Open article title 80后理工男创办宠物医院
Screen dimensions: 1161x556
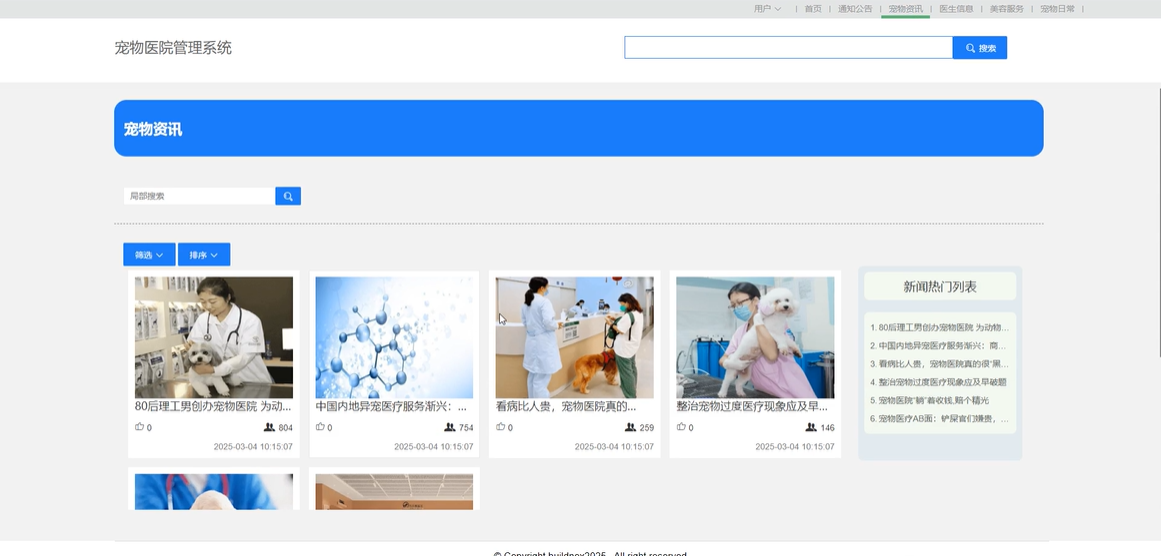(213, 406)
